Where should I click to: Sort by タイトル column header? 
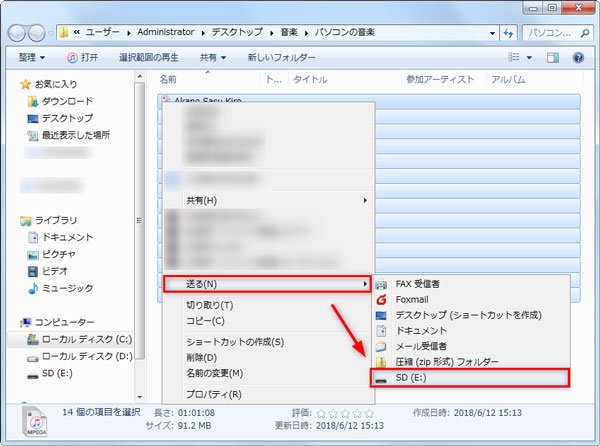tap(310, 80)
